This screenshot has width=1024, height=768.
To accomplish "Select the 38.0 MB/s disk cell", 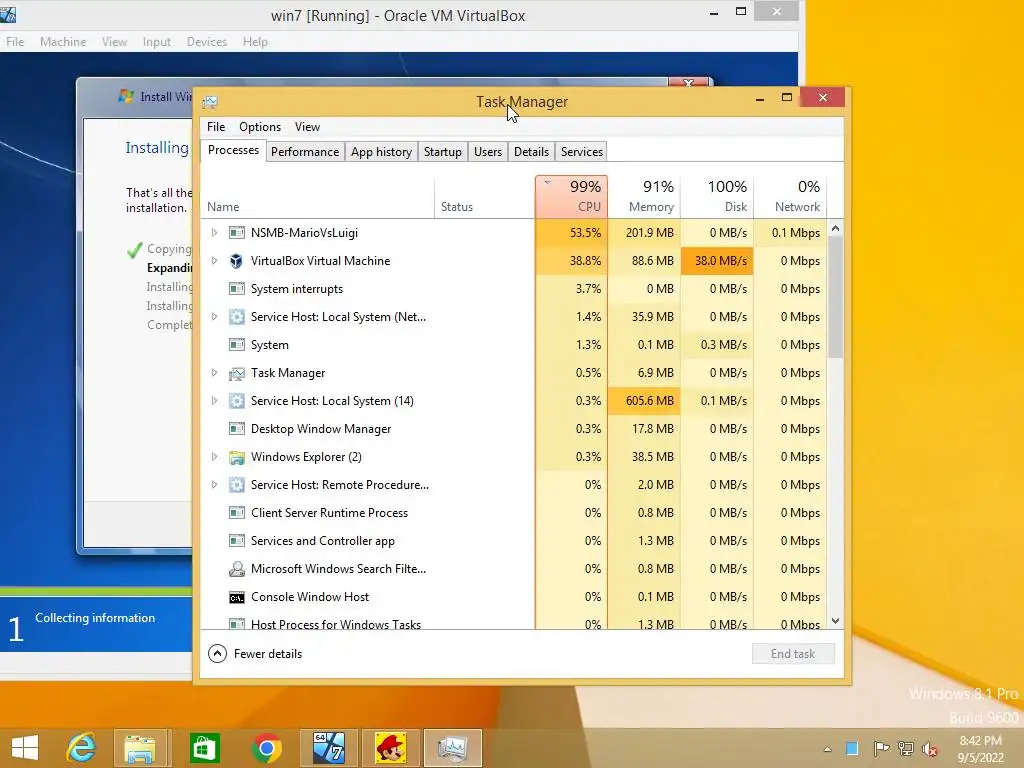I will (x=717, y=261).
